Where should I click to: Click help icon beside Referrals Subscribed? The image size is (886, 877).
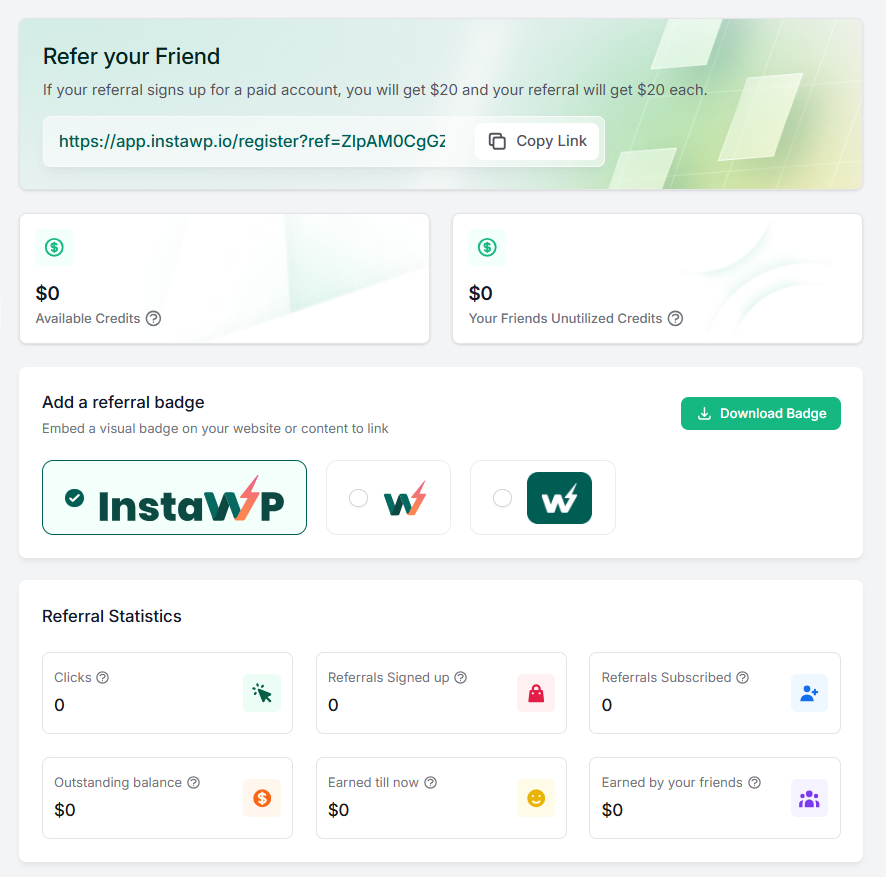point(742,678)
